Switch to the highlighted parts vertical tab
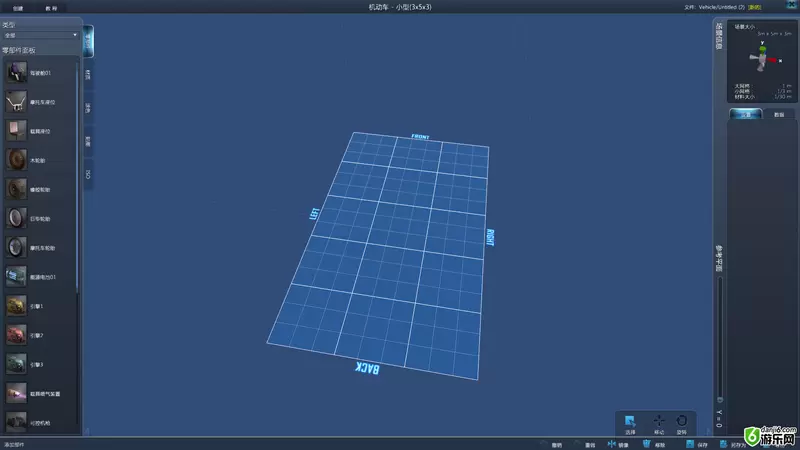The image size is (800, 450). pos(88,41)
